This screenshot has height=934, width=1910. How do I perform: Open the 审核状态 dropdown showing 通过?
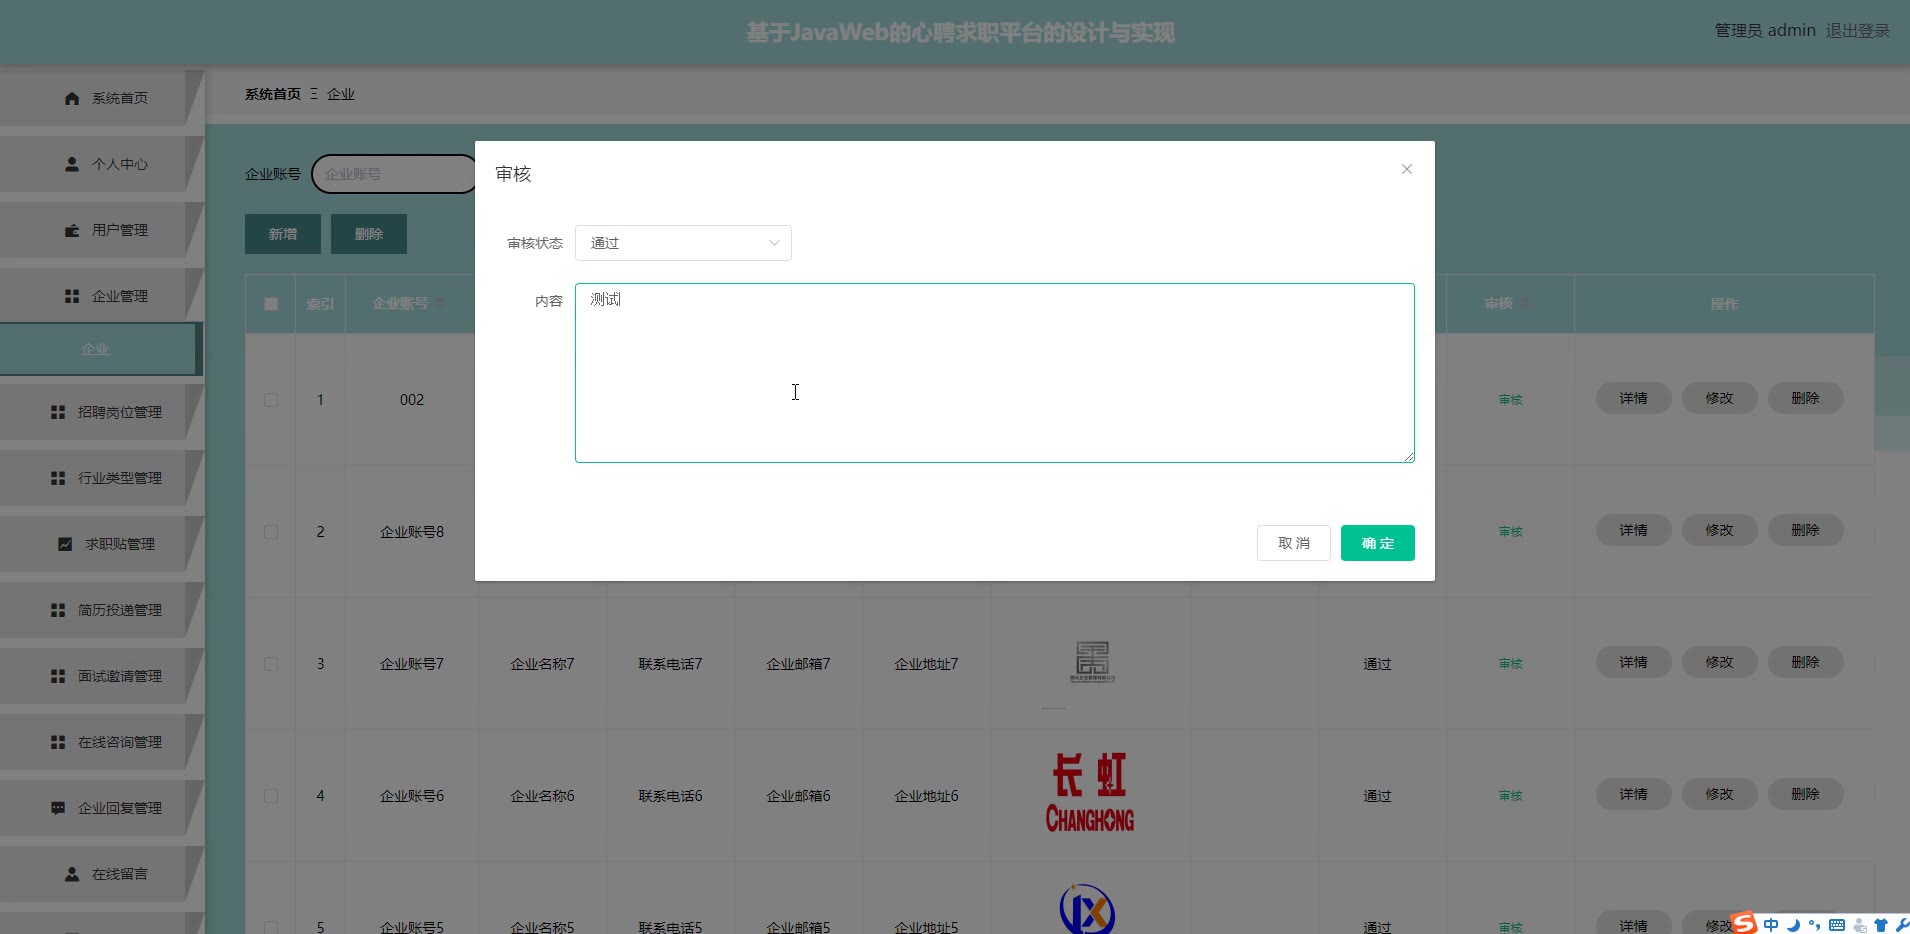point(683,243)
